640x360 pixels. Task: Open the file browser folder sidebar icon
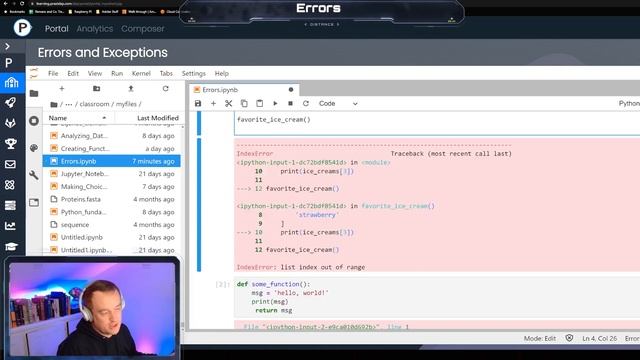click(34, 93)
